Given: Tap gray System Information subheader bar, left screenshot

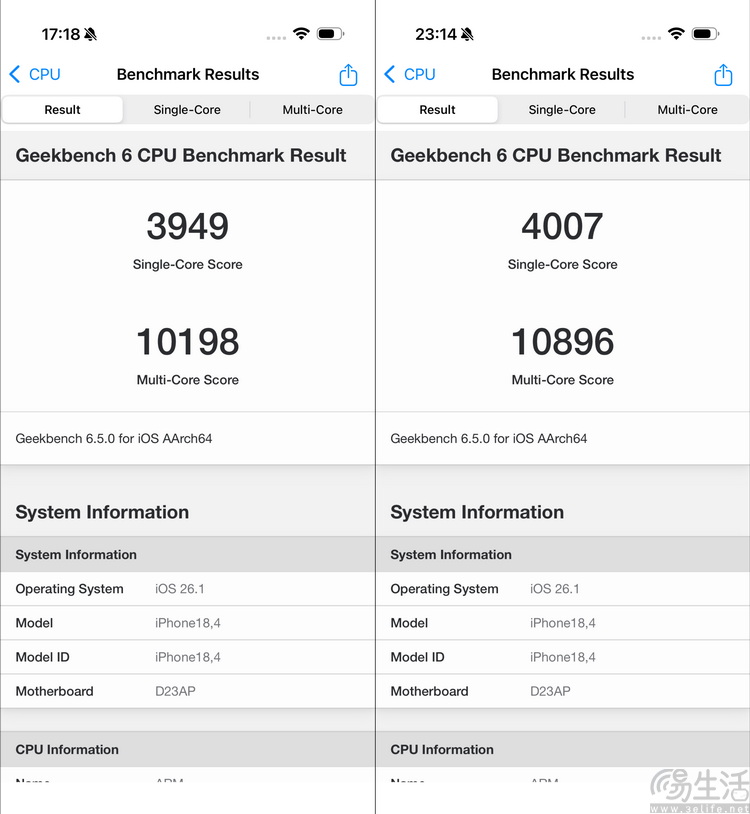Looking at the screenshot, I should click(x=187, y=554).
